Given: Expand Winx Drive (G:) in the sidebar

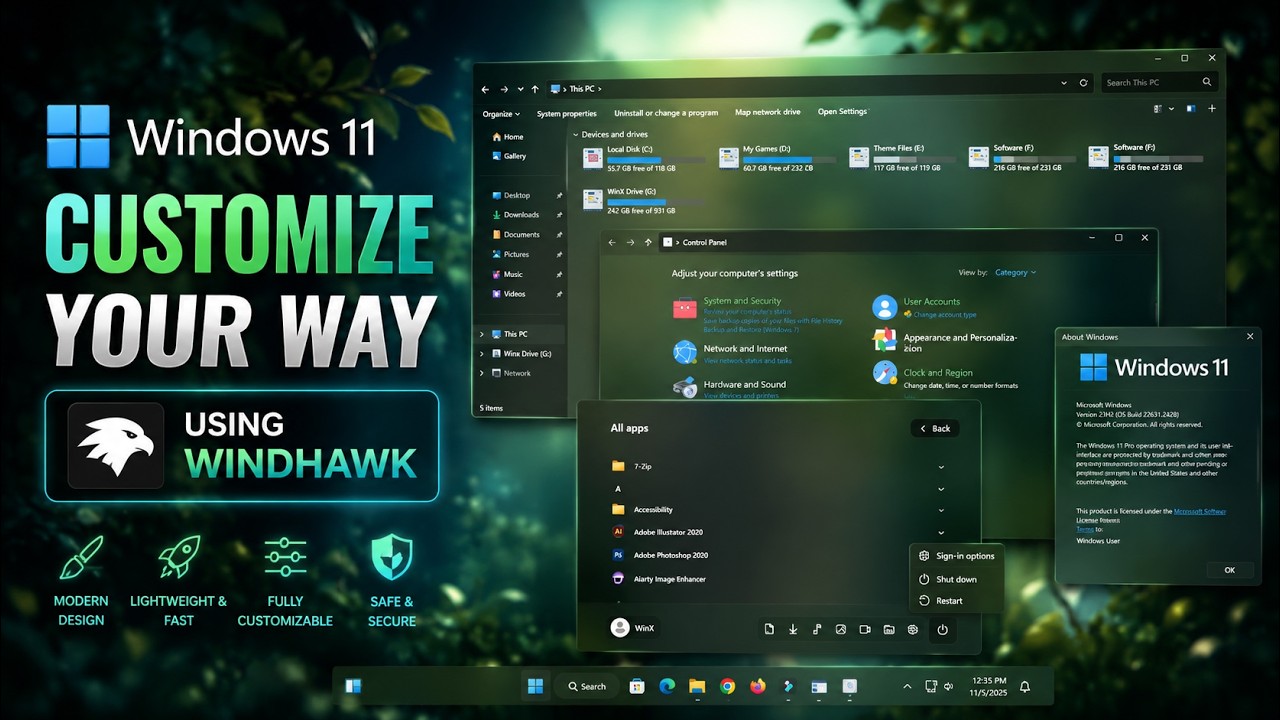Looking at the screenshot, I should [x=481, y=353].
